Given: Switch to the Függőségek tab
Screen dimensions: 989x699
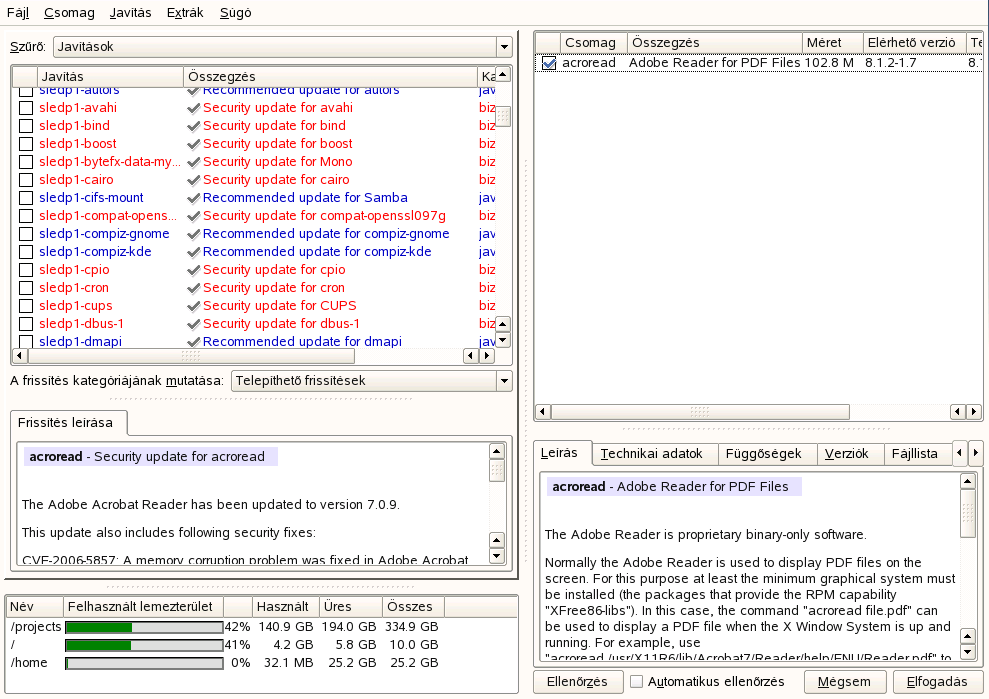Looking at the screenshot, I should pyautogui.click(x=763, y=454).
